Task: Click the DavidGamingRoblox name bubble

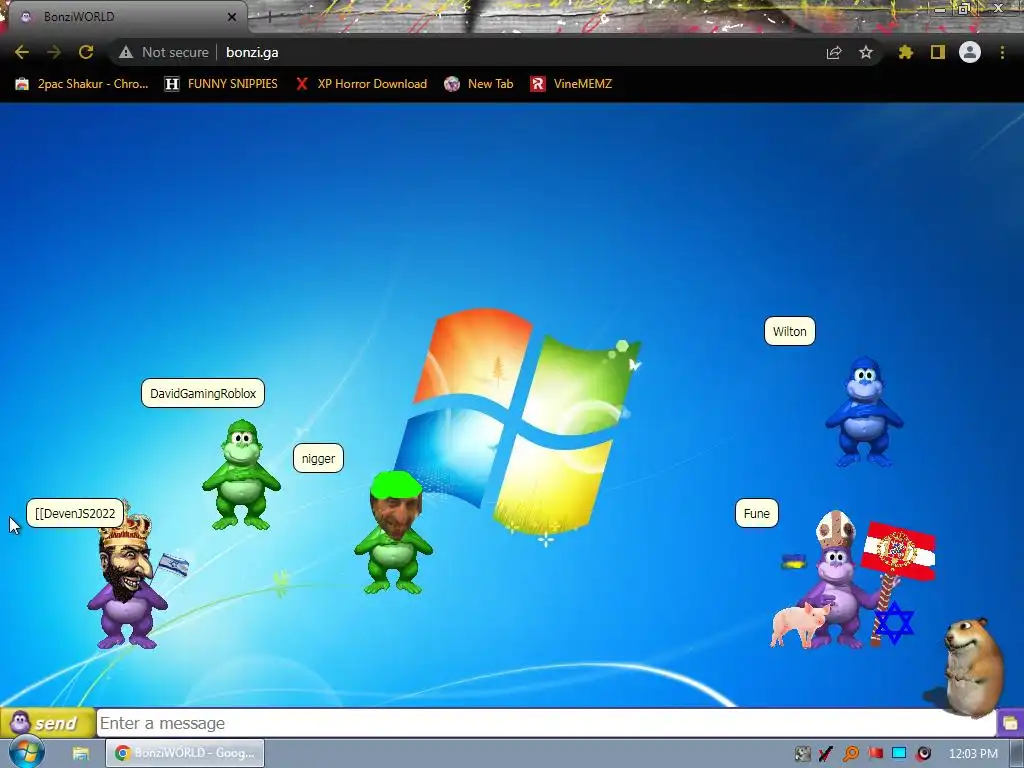Action: click(x=203, y=393)
